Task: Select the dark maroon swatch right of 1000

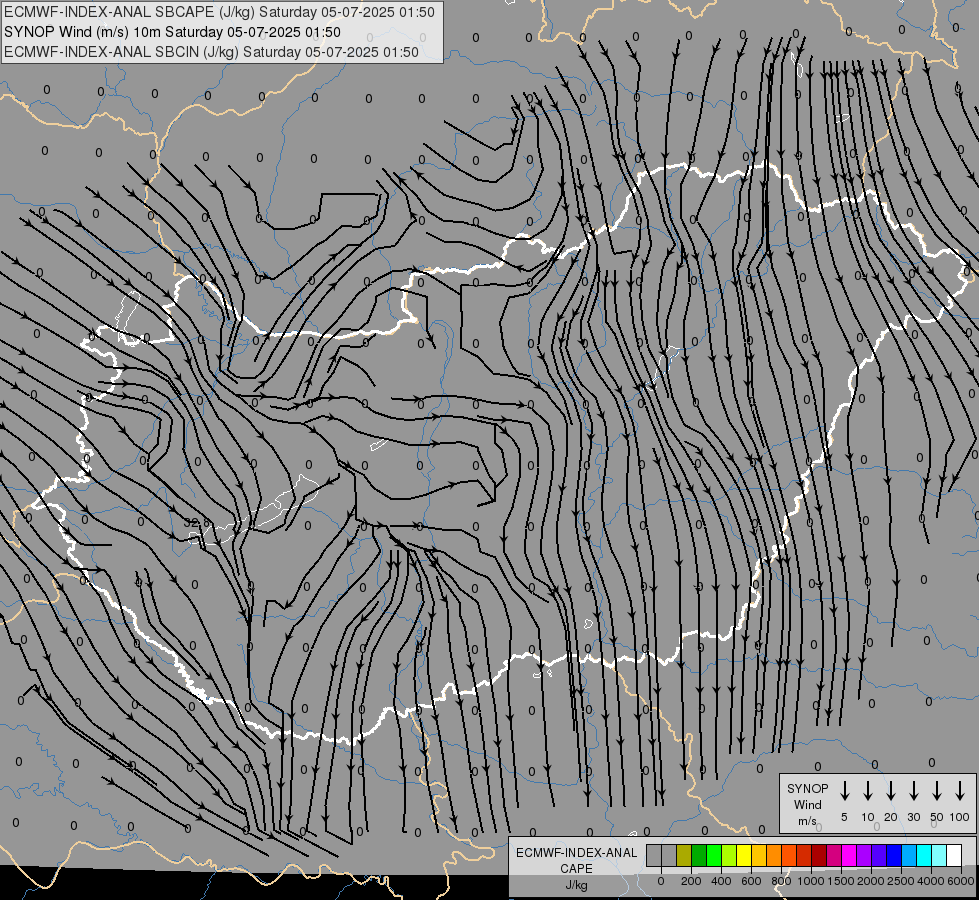Action: (819, 855)
